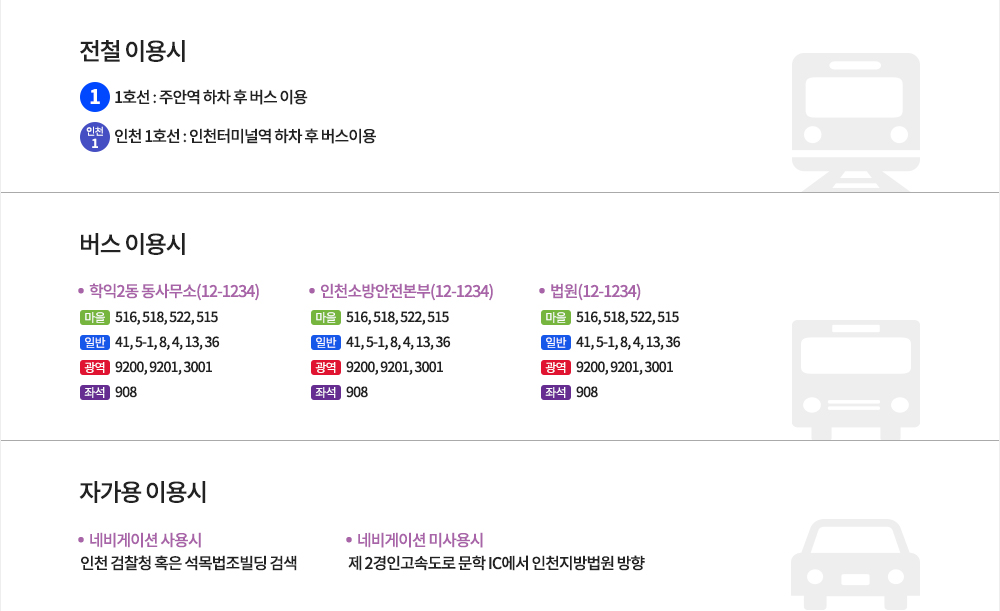1000x611 pixels.
Task: Select the 법원(12-1234) bus stop heading
Action: point(595,291)
